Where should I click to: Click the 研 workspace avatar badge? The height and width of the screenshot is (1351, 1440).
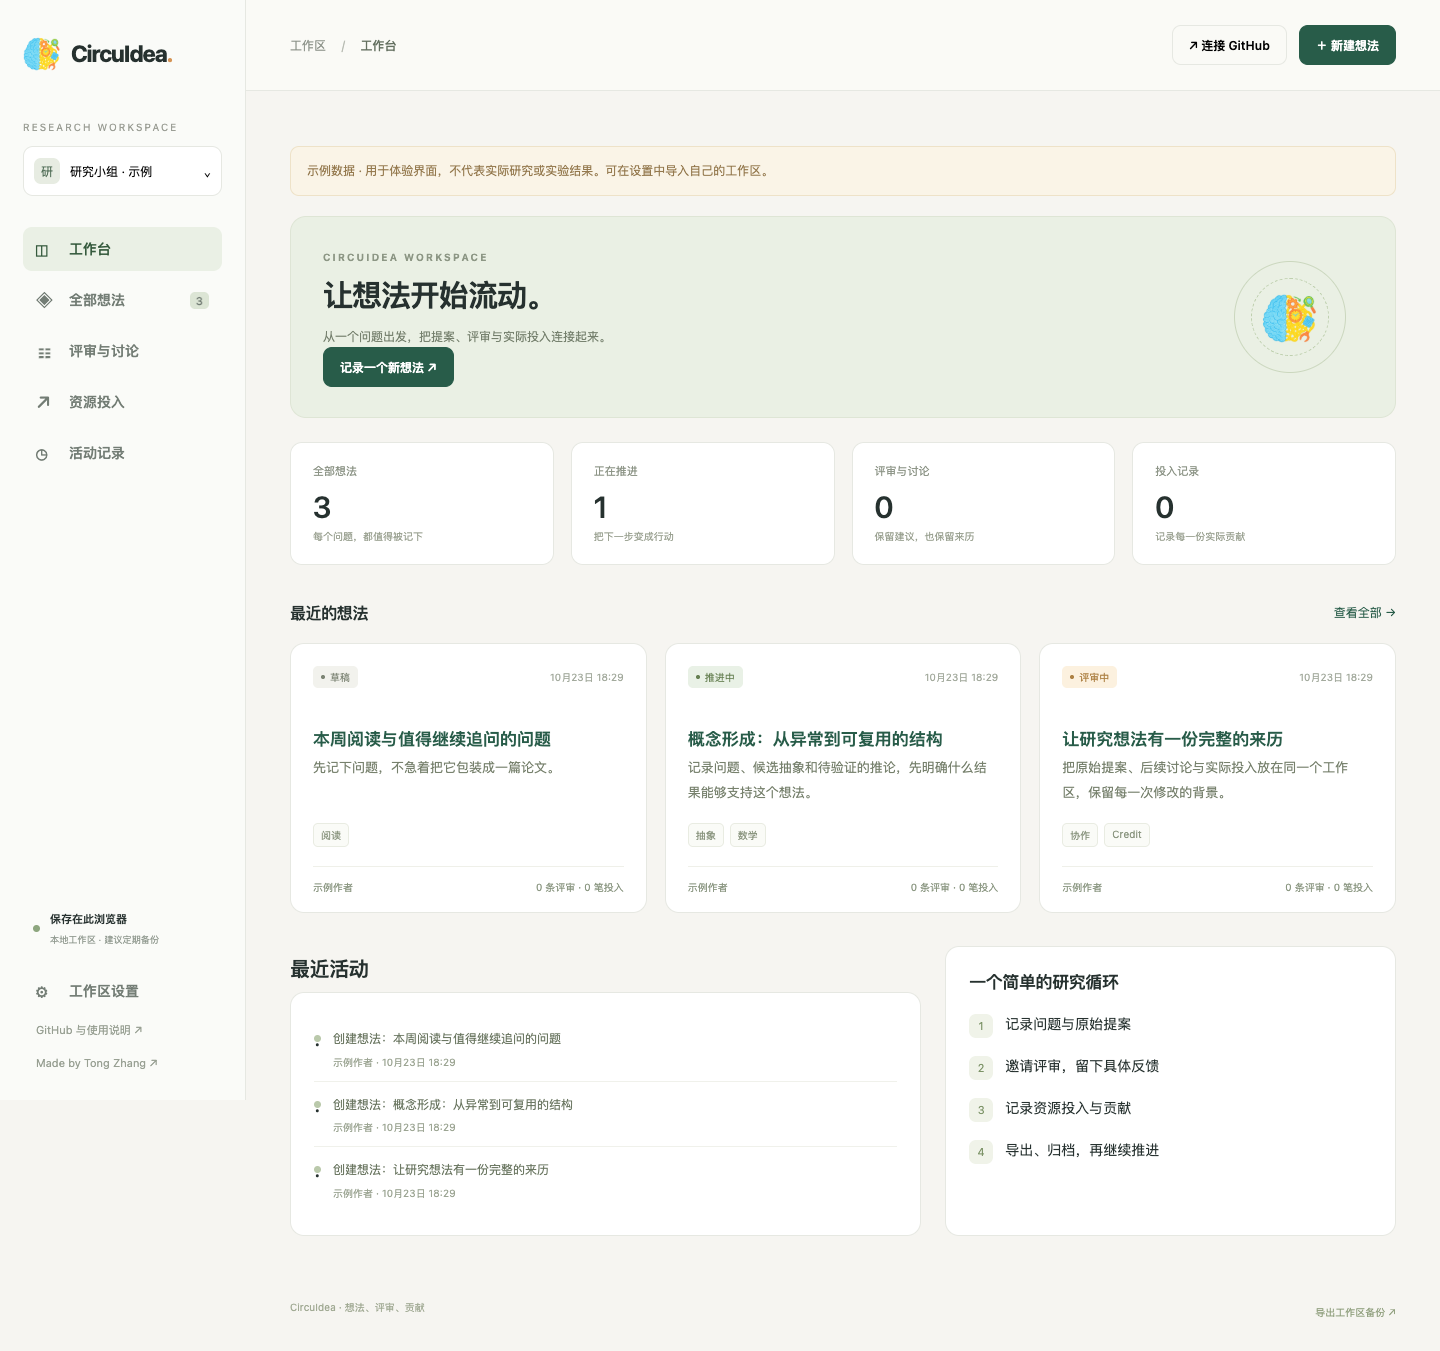pyautogui.click(x=46, y=171)
